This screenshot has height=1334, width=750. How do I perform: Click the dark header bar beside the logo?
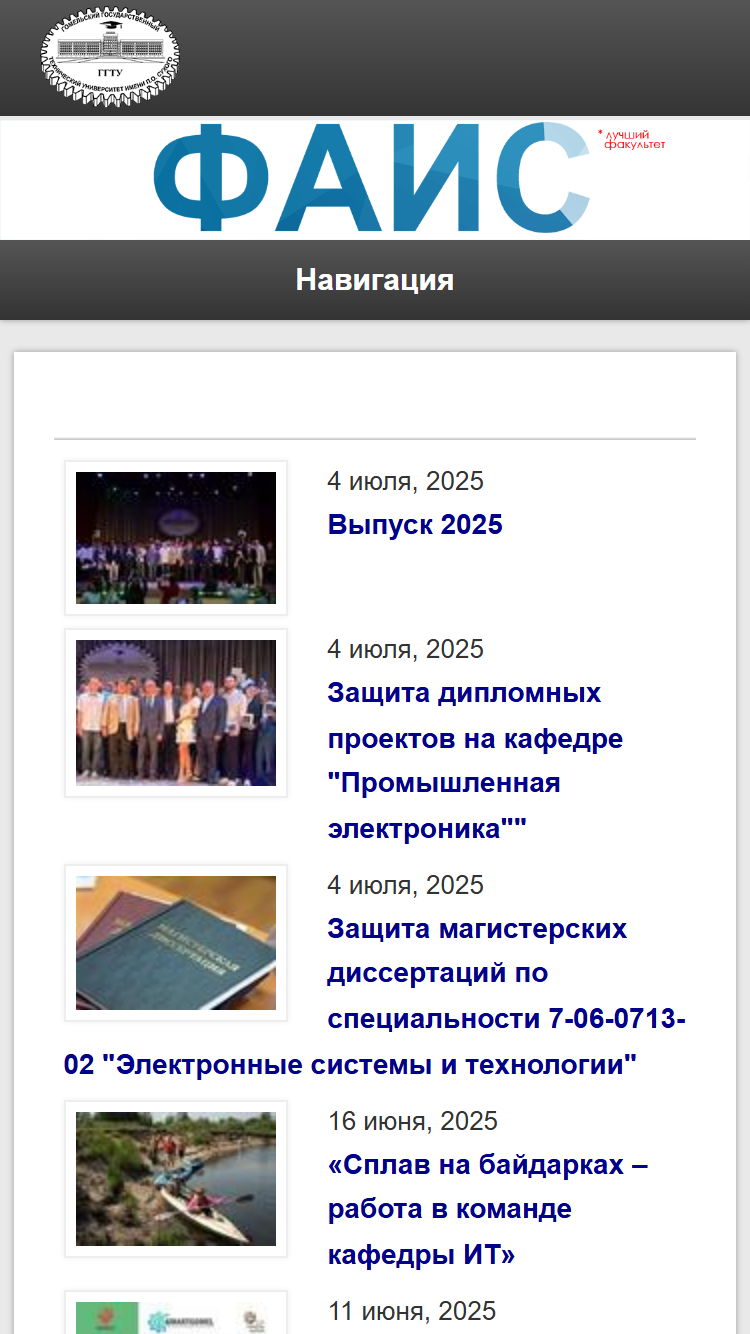[x=465, y=58]
